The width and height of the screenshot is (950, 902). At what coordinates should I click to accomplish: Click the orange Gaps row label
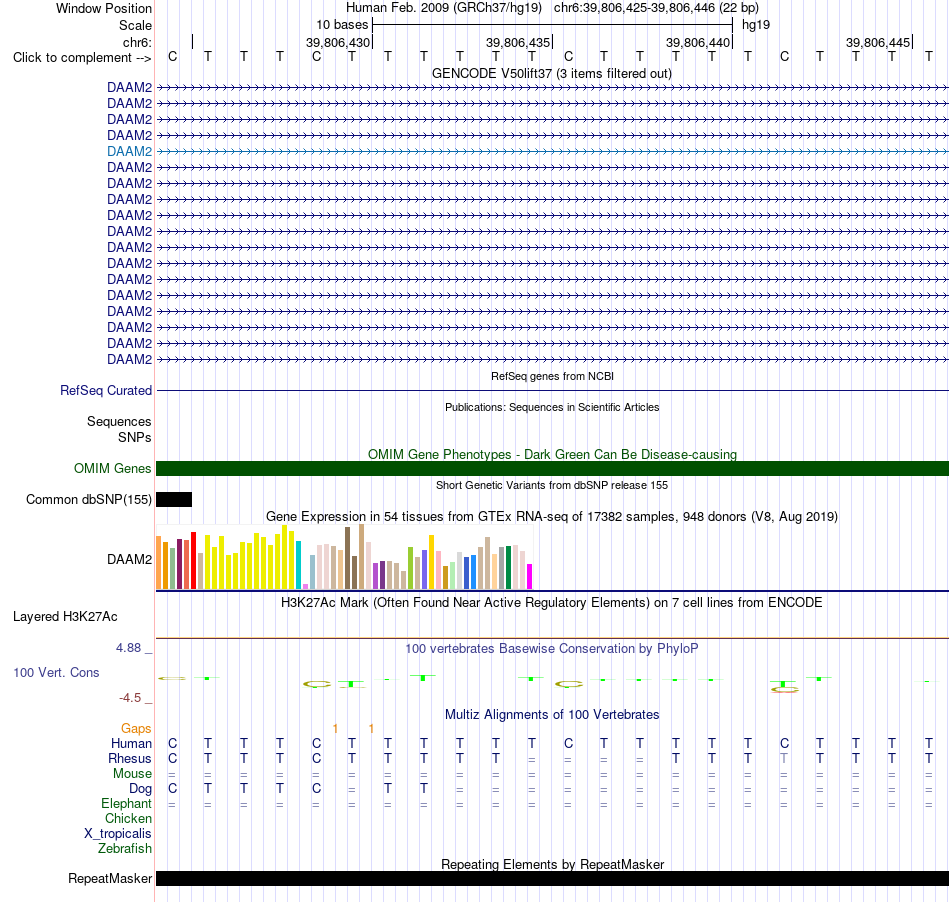point(136,729)
